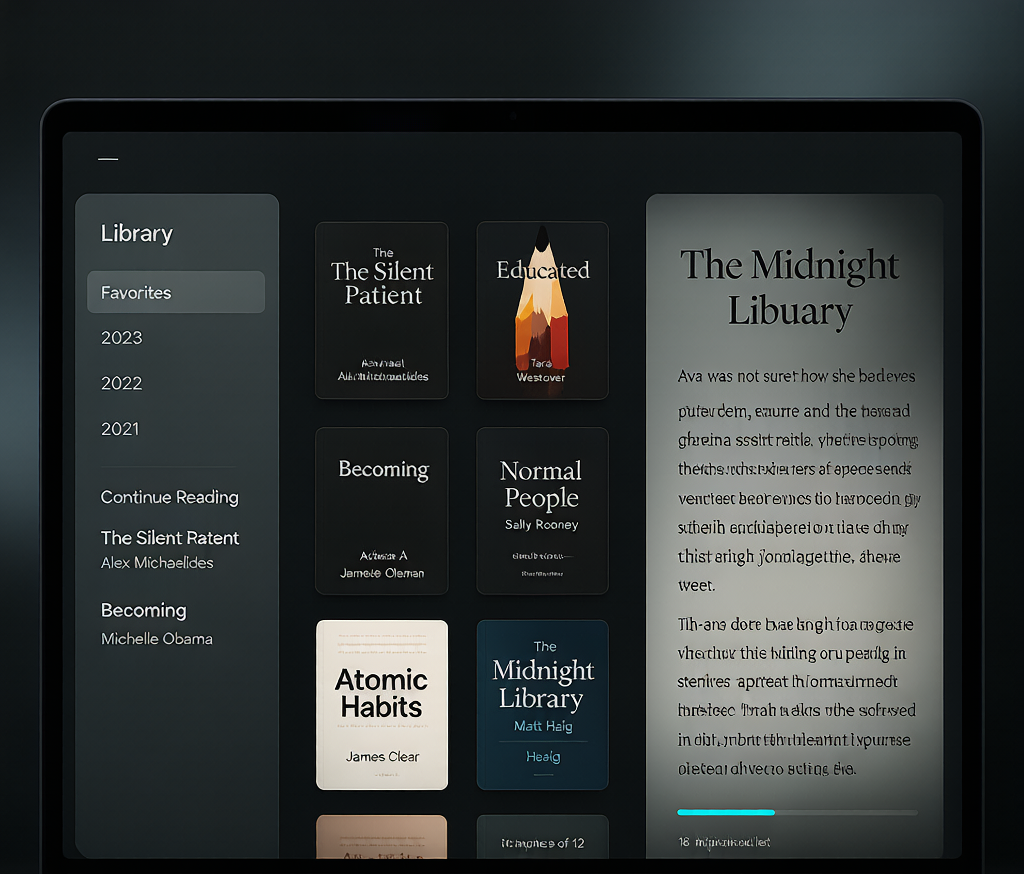Click the Continue Reading heading
1024x874 pixels.
(x=170, y=497)
